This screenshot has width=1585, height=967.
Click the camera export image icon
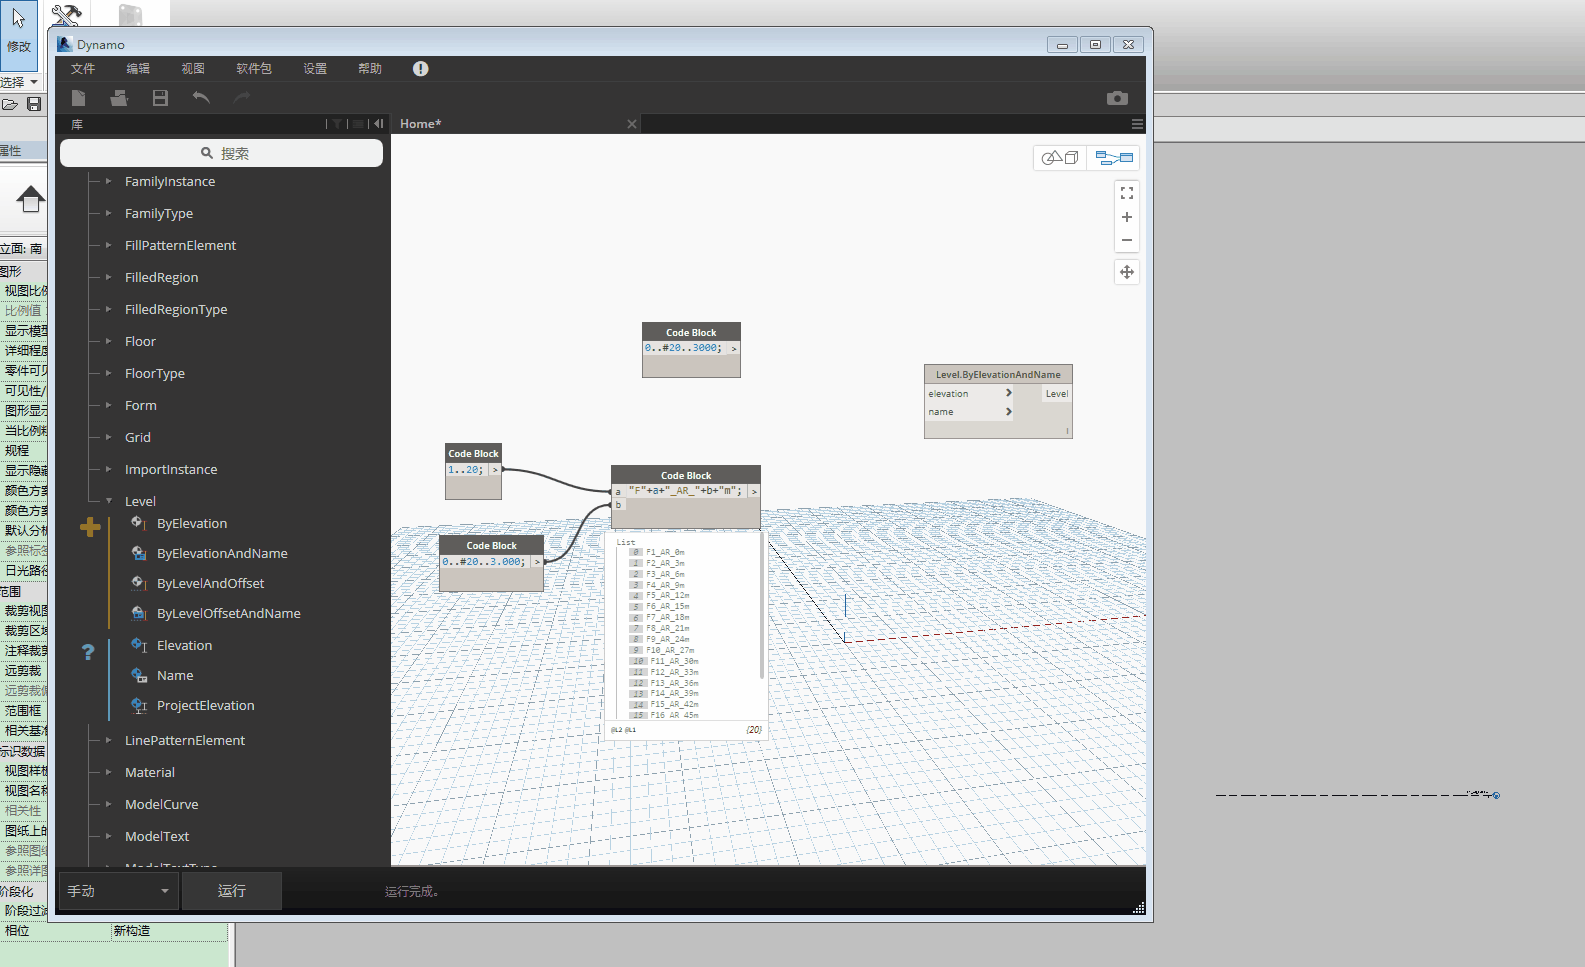pyautogui.click(x=1117, y=98)
